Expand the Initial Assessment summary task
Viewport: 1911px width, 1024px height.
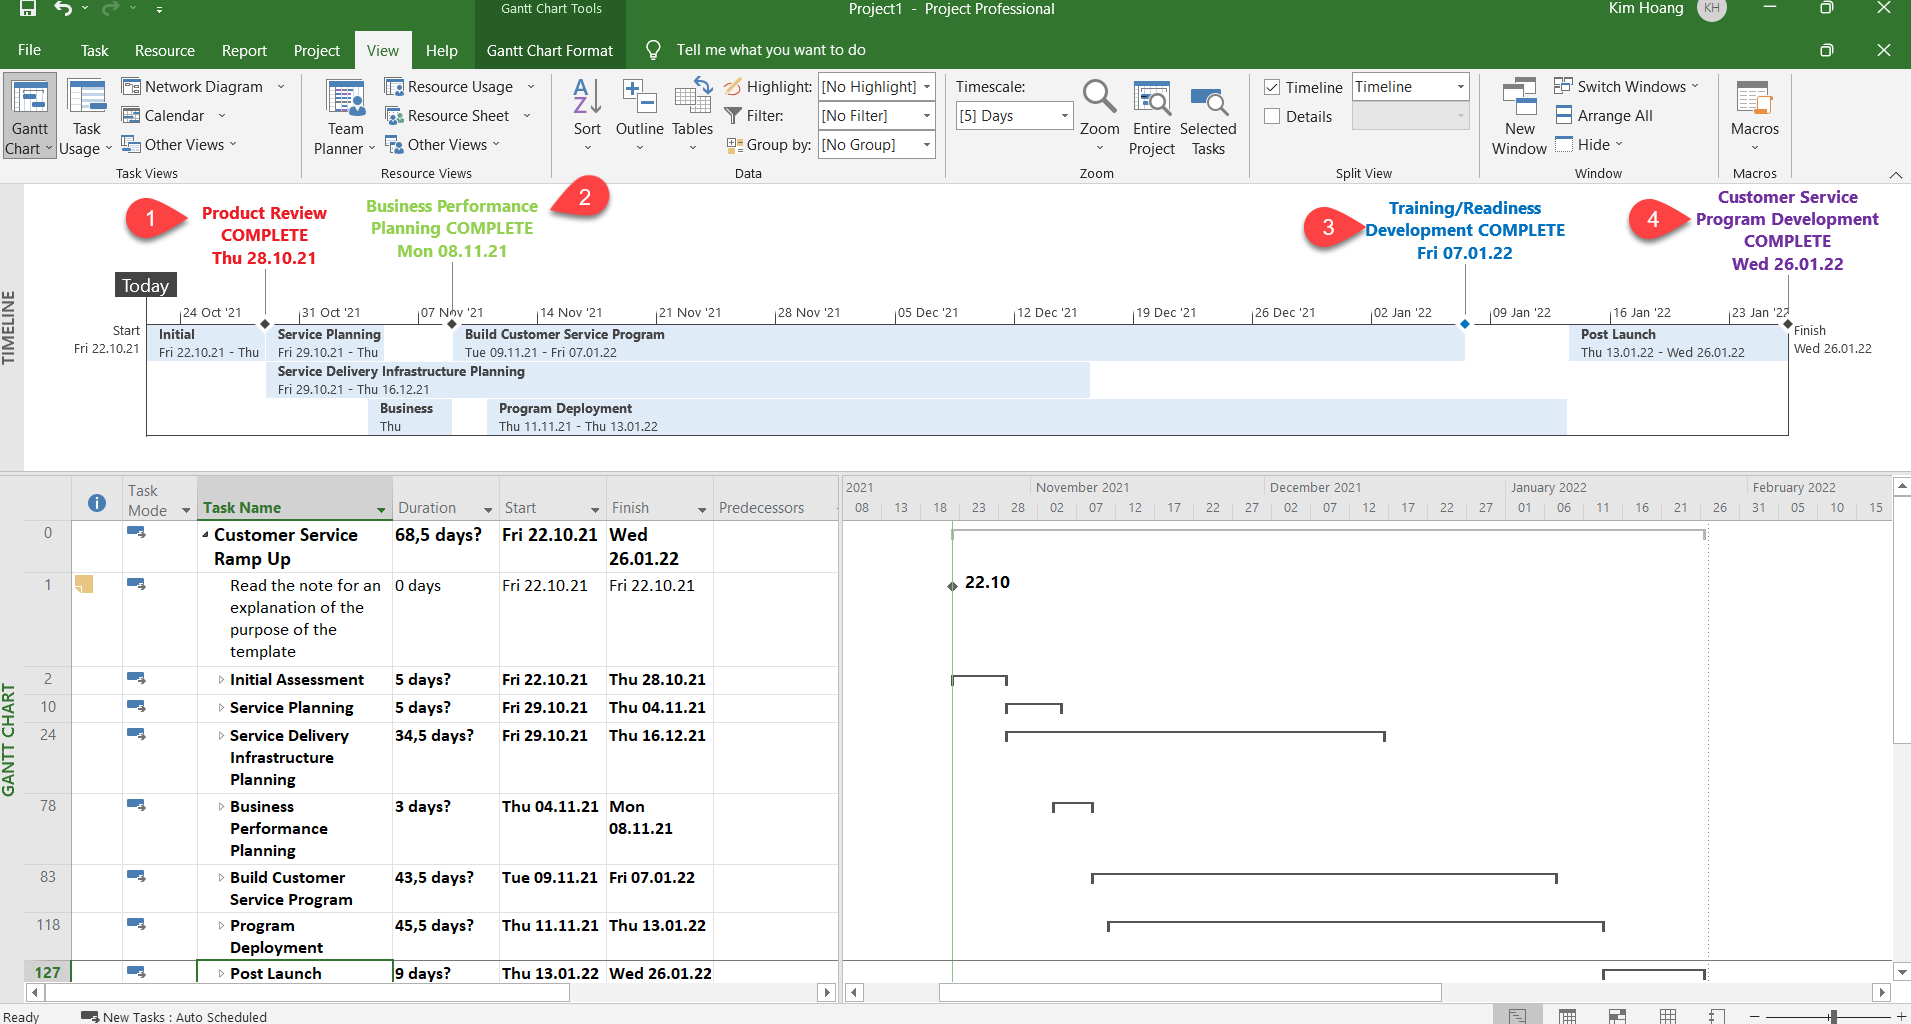221,680
